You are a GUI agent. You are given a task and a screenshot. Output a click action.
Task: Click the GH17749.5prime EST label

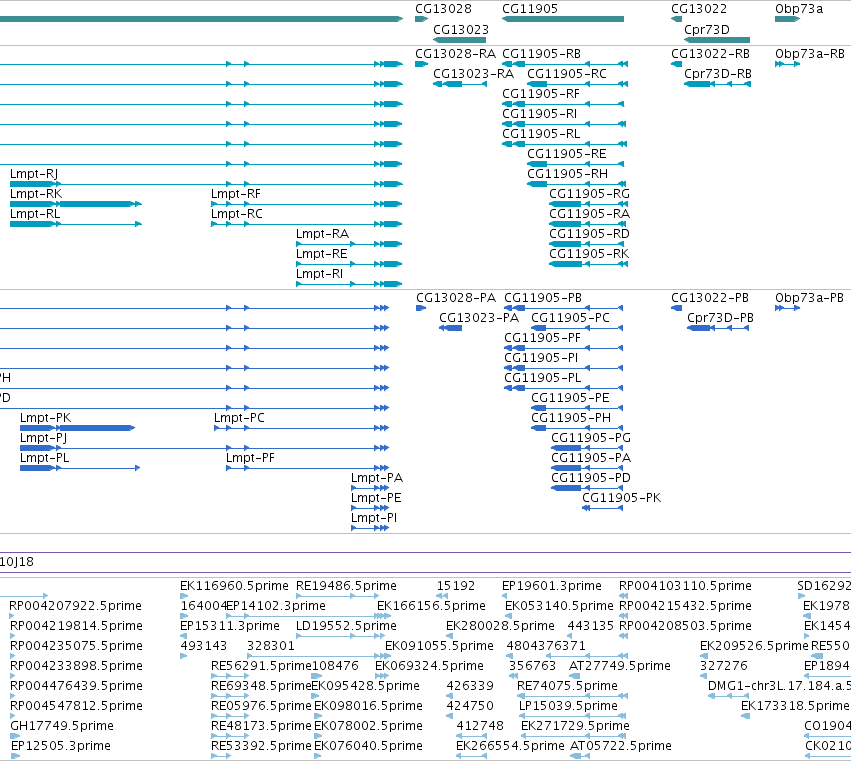(62, 726)
